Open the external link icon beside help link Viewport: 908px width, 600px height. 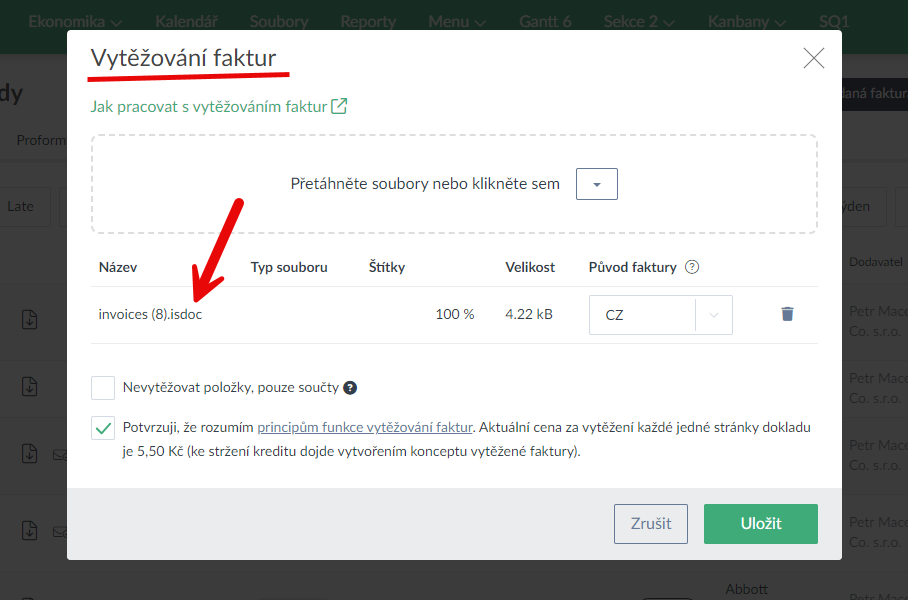(339, 106)
